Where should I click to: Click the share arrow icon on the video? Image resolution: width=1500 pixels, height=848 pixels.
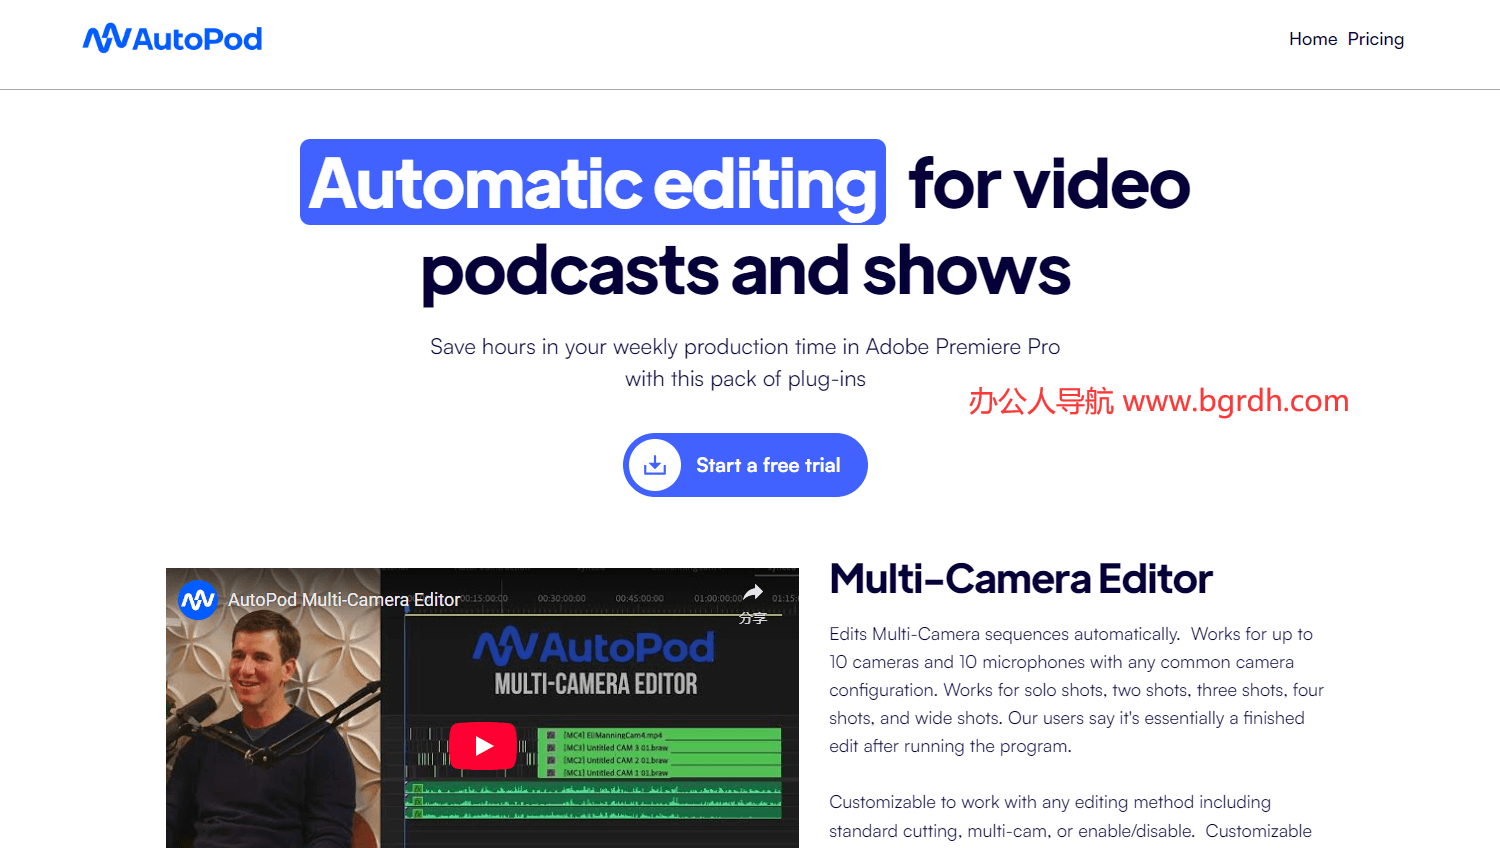tap(753, 593)
